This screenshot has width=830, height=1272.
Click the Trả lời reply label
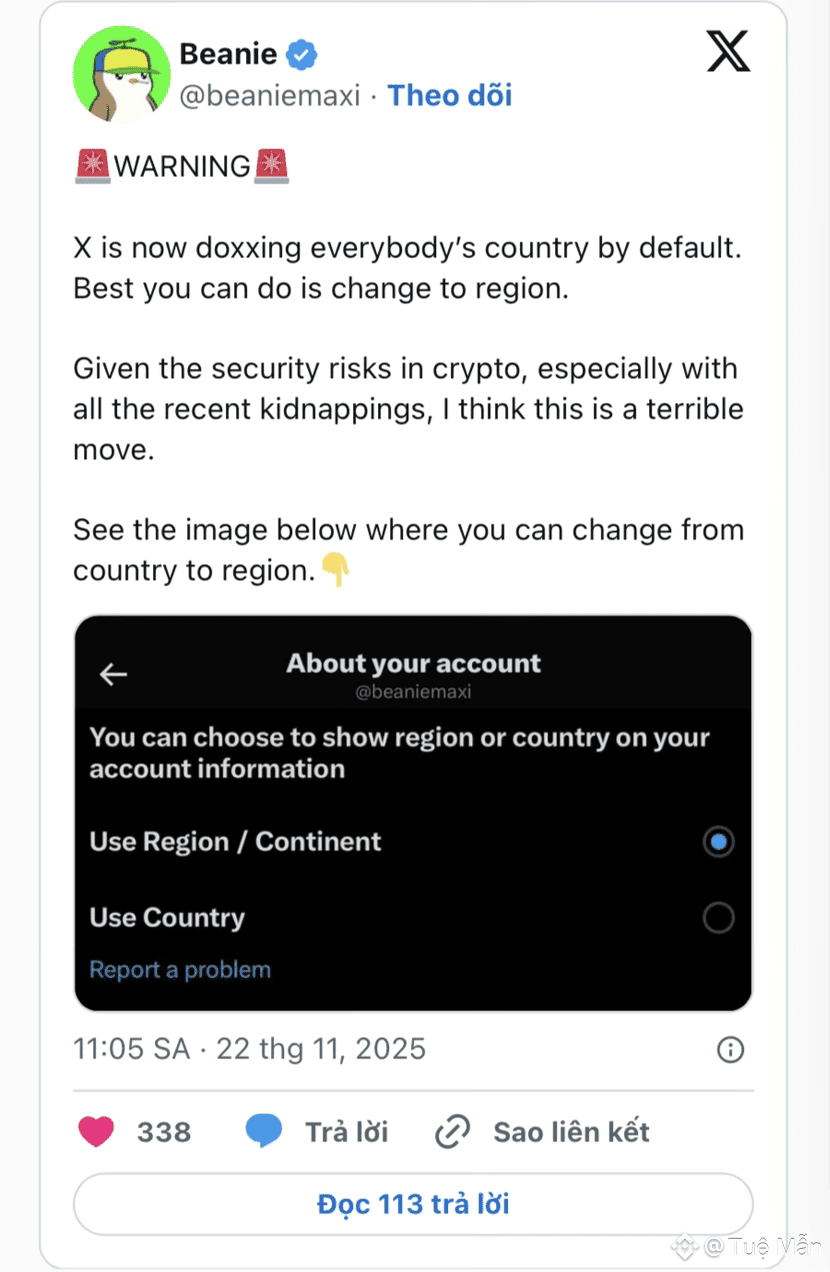coord(347,1132)
